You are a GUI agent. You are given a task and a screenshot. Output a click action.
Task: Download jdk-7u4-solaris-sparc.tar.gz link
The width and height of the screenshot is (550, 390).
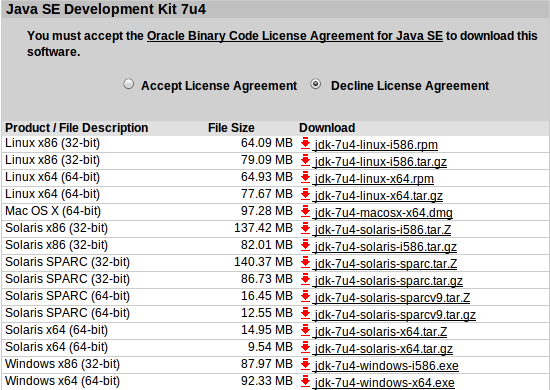tap(388, 281)
